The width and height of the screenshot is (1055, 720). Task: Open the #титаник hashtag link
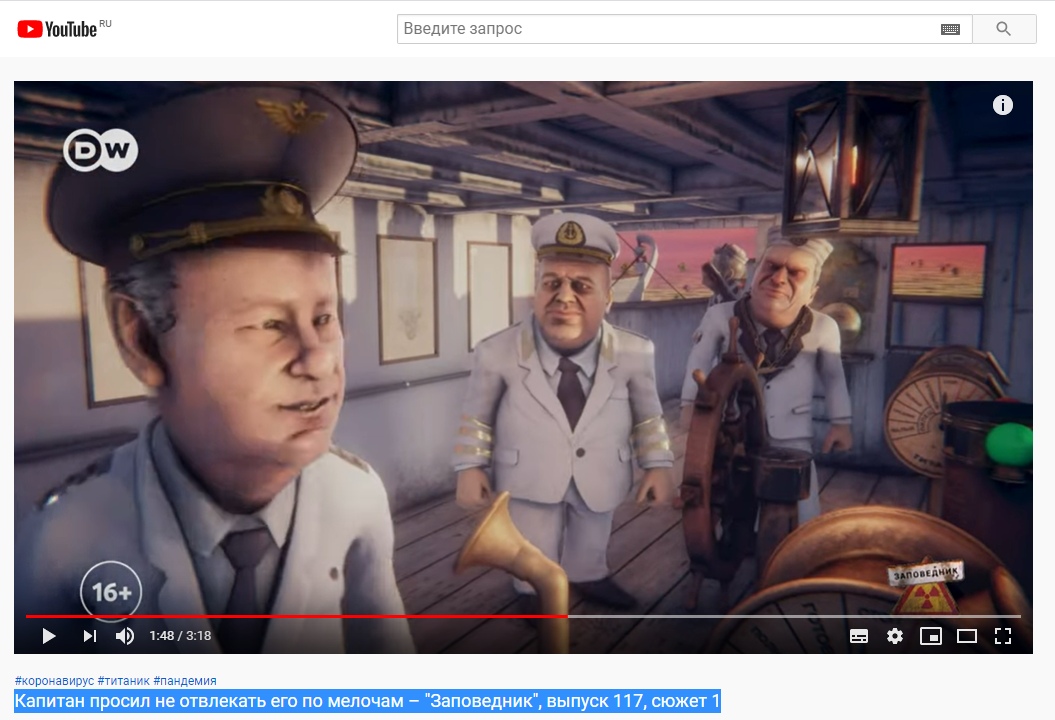[x=124, y=681]
